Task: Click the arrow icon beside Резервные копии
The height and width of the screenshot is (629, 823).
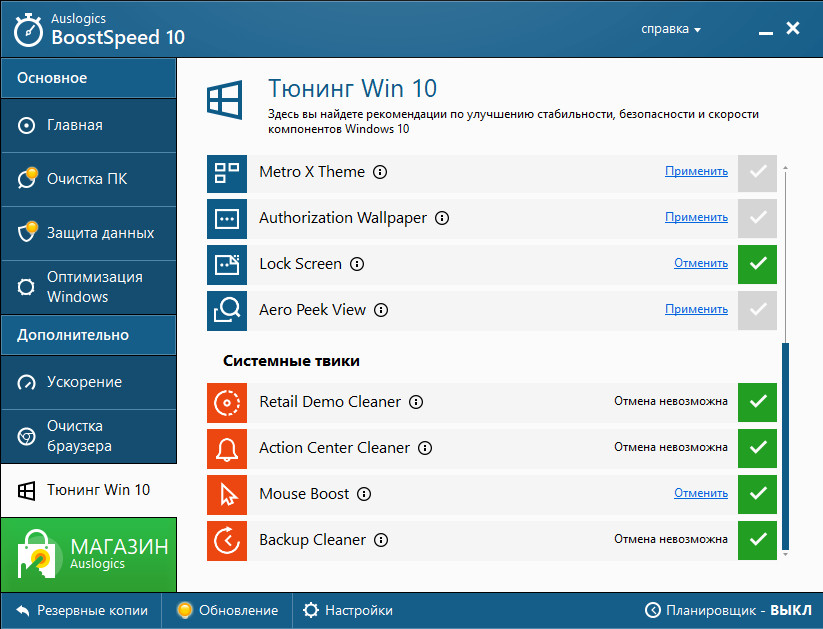Action: [x=23, y=610]
